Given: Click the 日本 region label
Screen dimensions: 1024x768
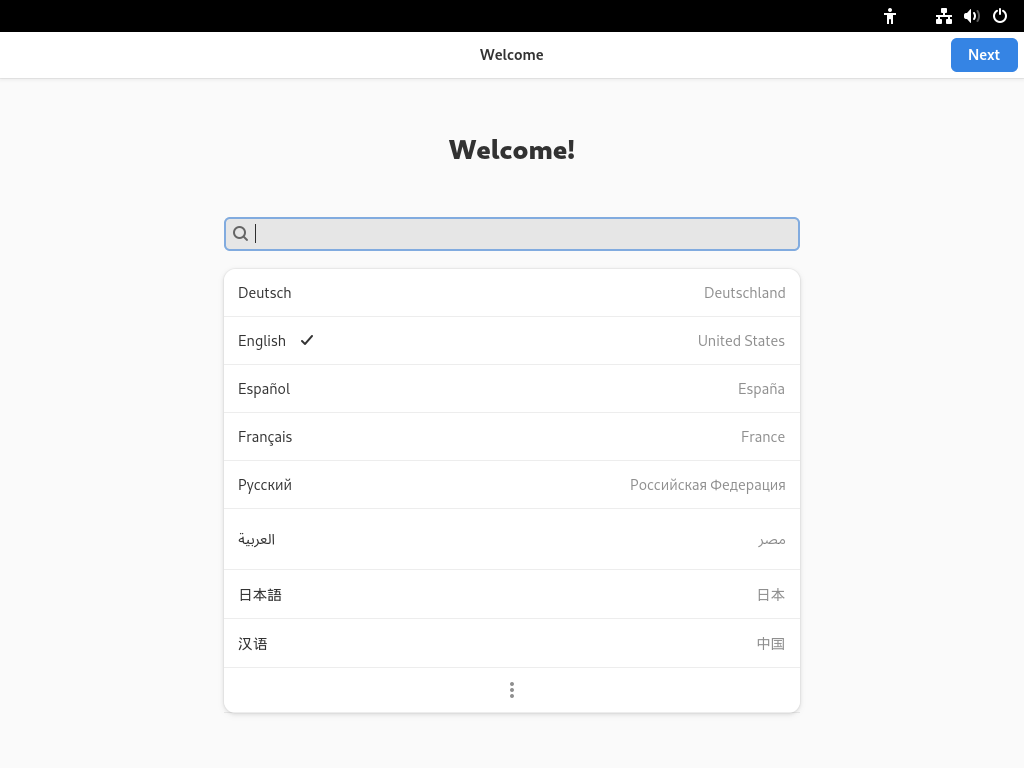Looking at the screenshot, I should (771, 594).
